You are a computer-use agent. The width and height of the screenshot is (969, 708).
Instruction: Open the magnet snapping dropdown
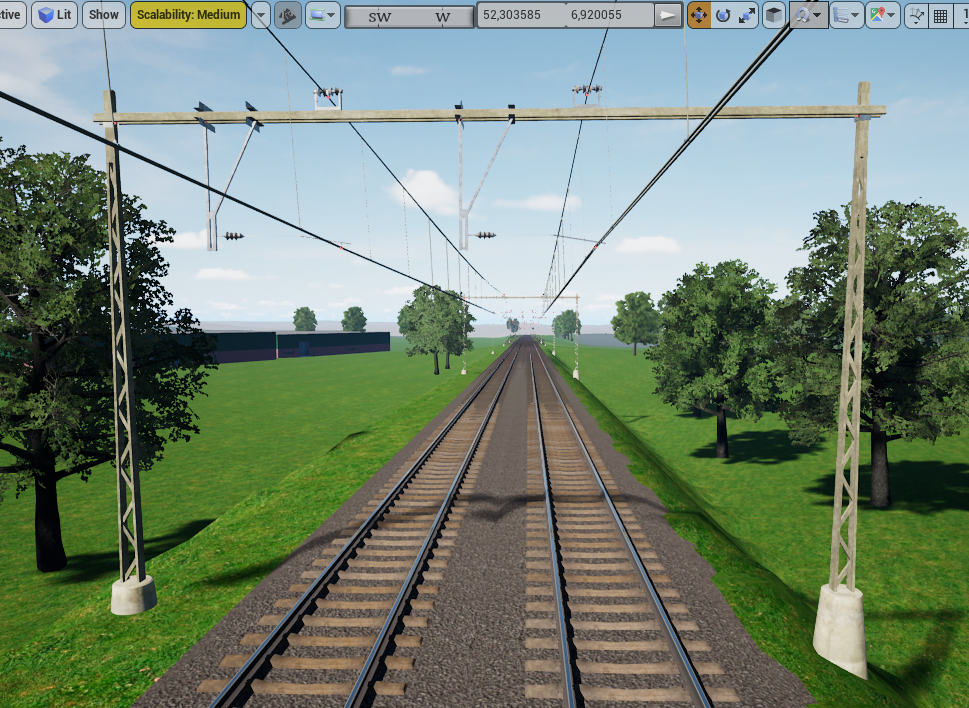808,15
